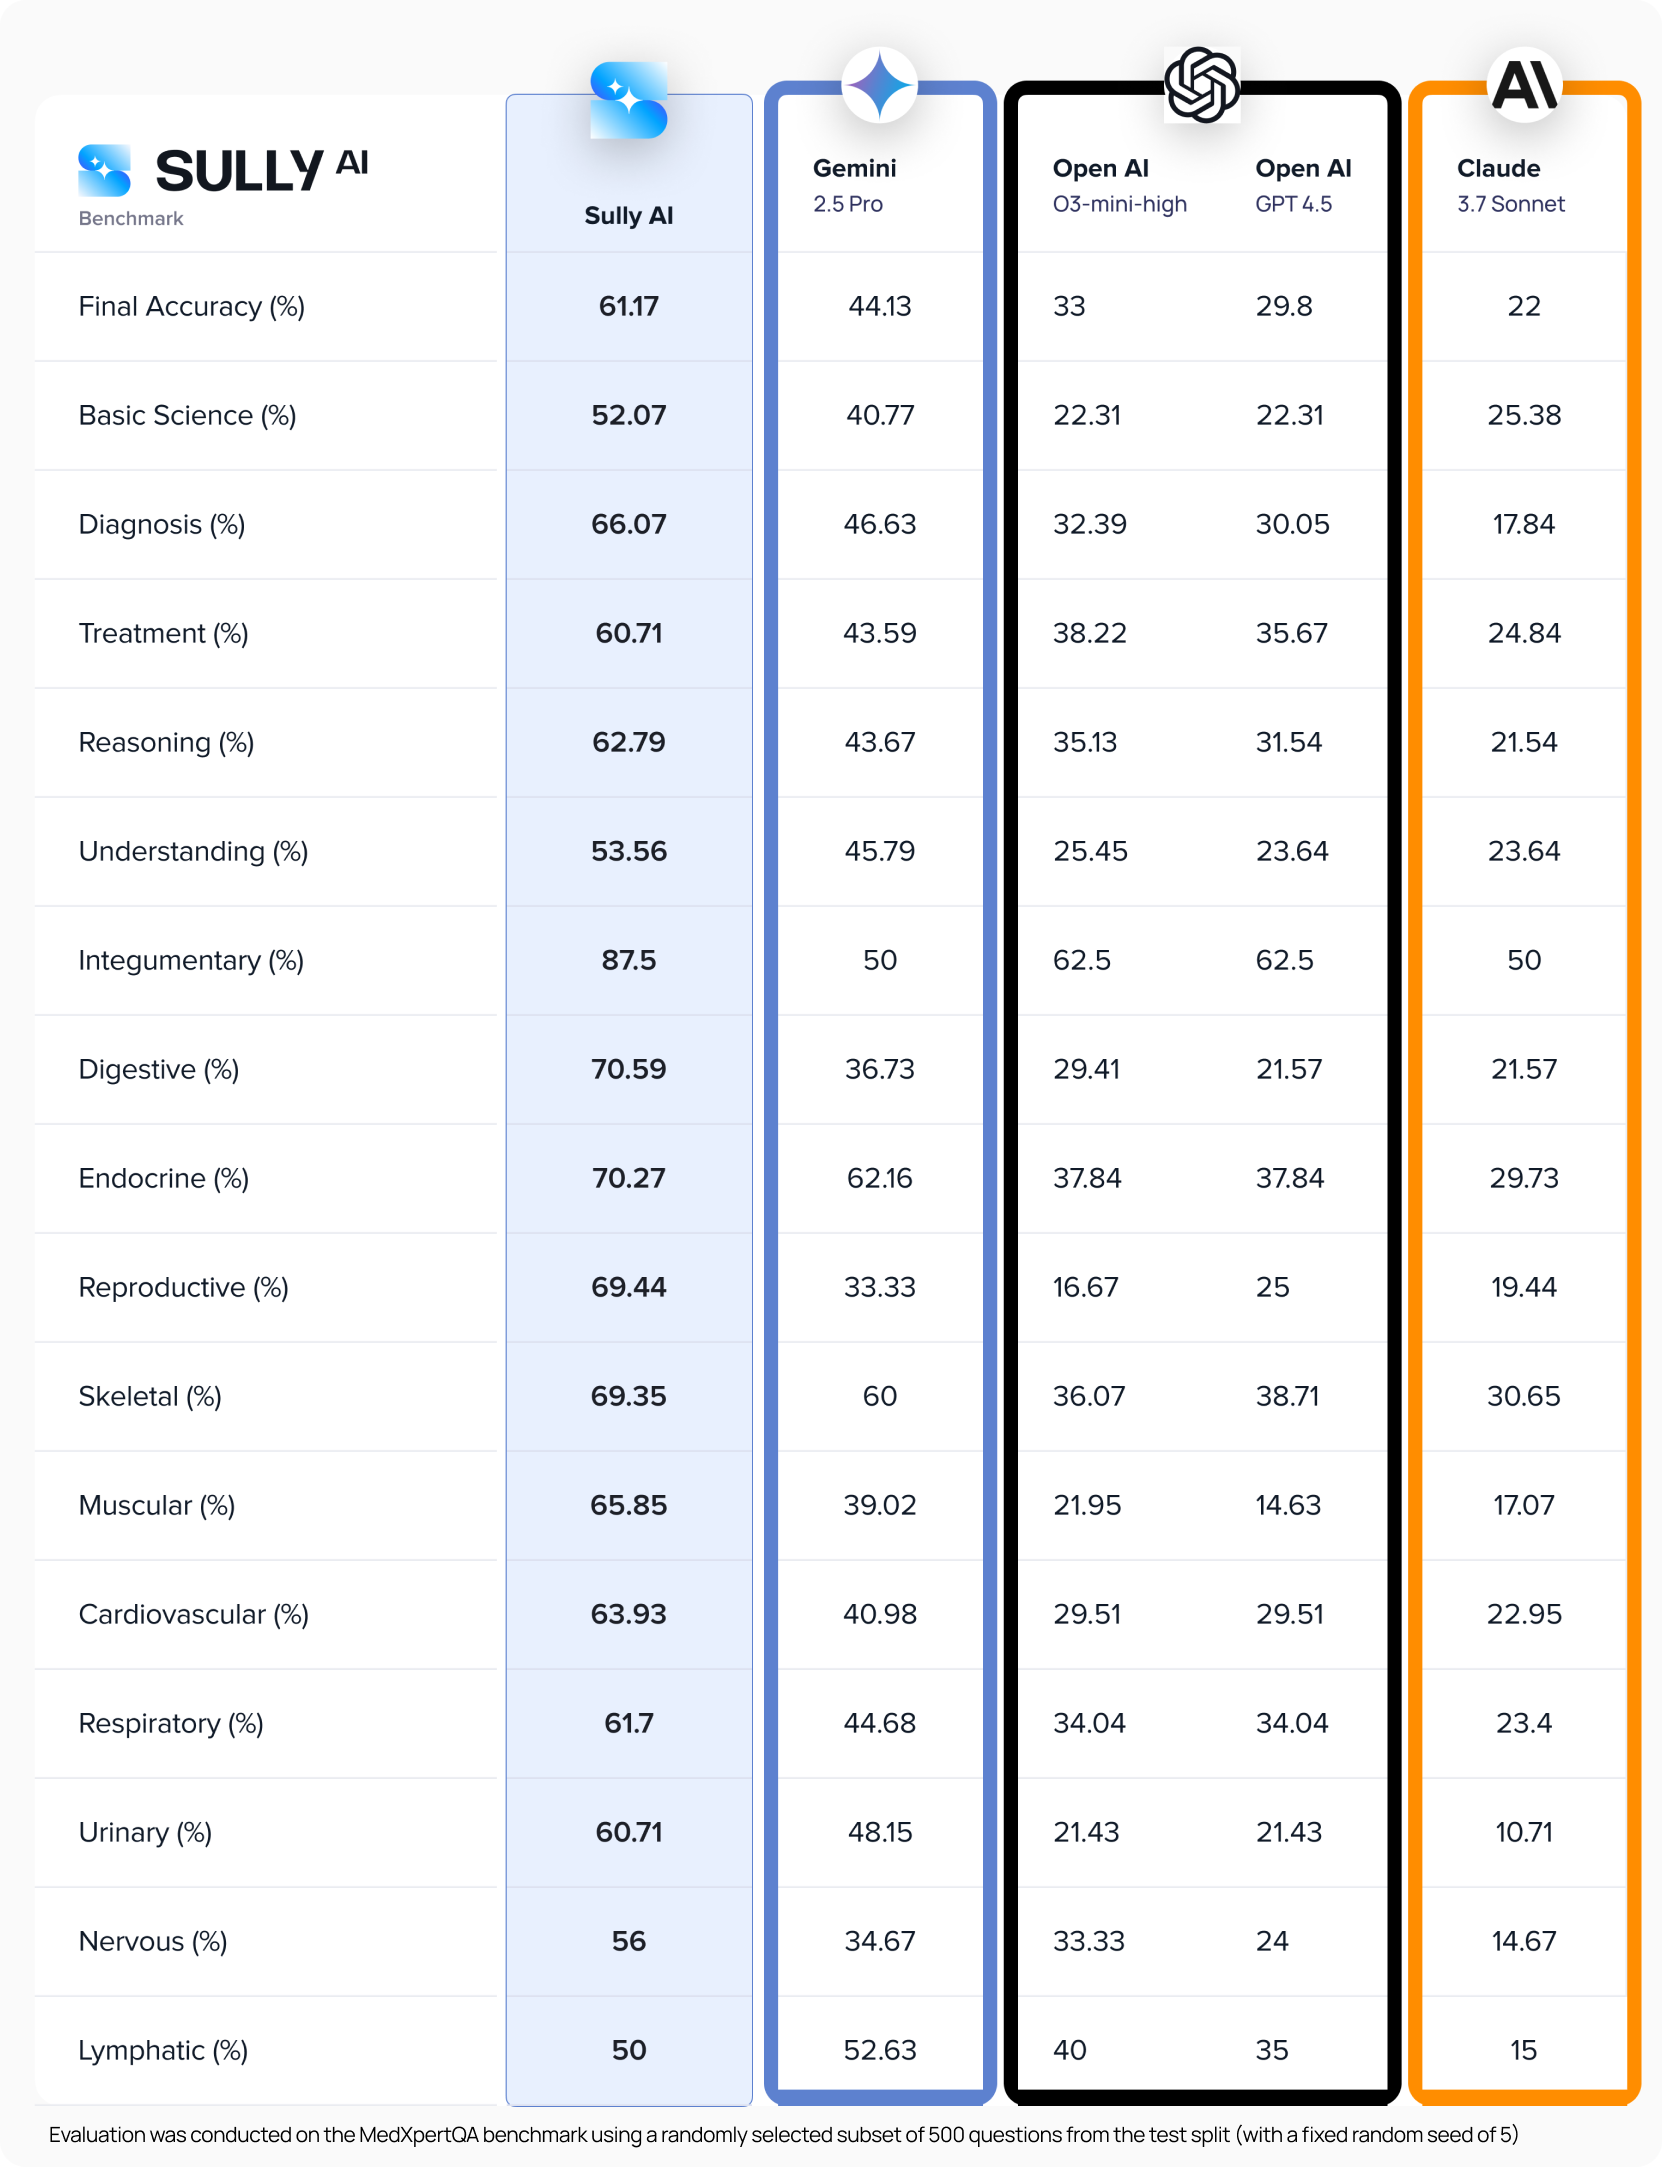Click the Sully AI icon above its column
Image resolution: width=1662 pixels, height=2167 pixels.
(628, 100)
